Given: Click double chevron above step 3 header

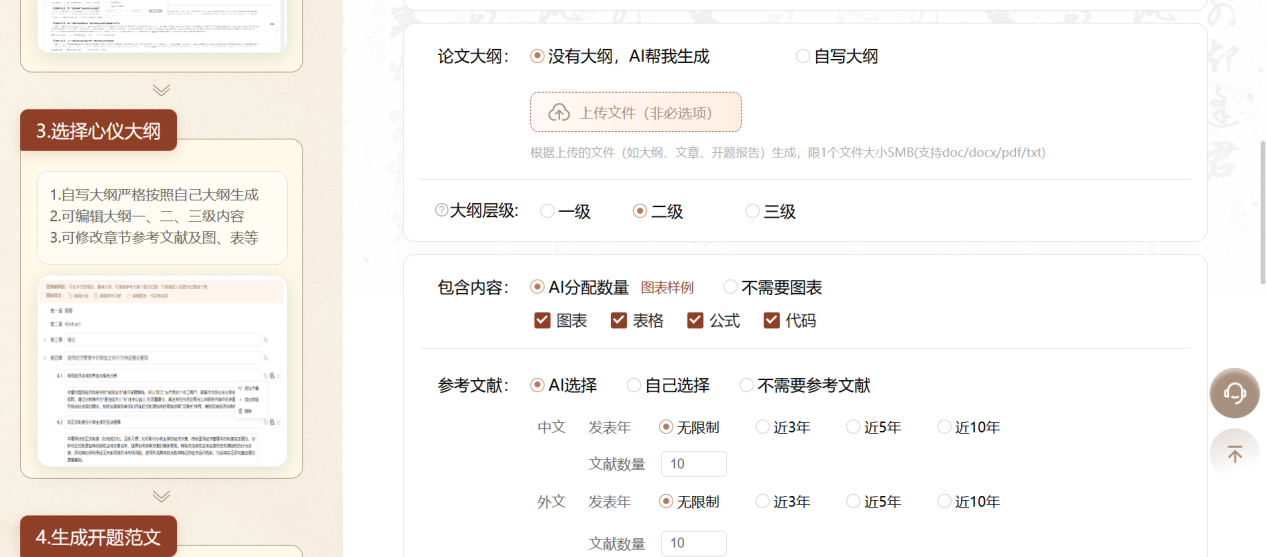Looking at the screenshot, I should [161, 90].
